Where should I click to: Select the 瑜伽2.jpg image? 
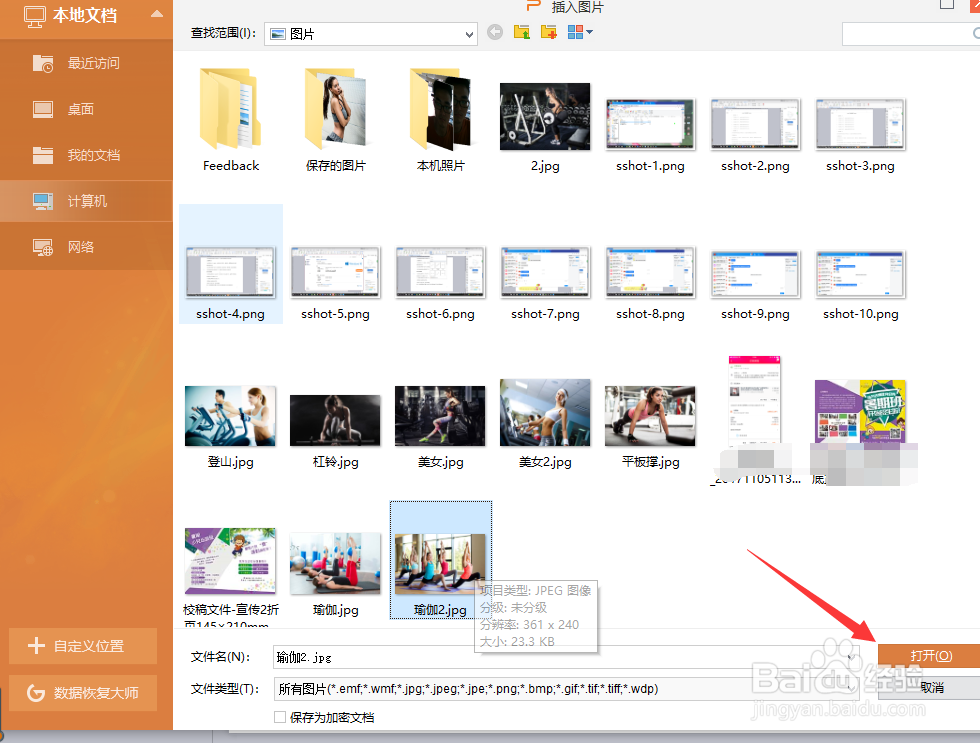pos(441,561)
